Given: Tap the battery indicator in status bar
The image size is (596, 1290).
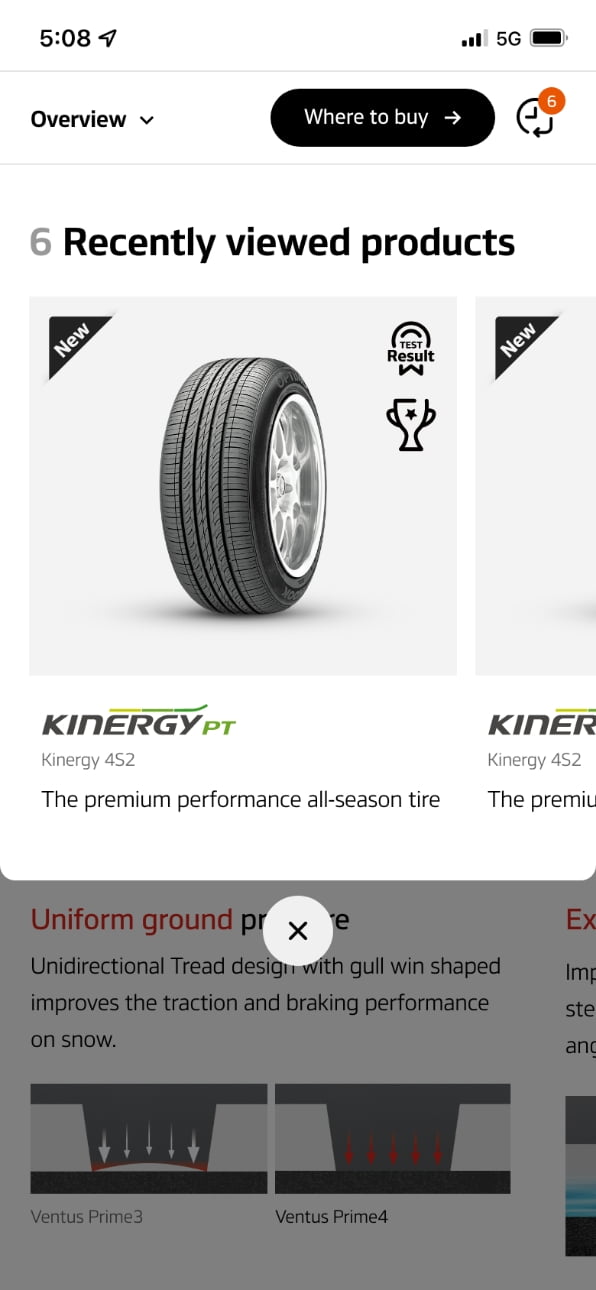Looking at the screenshot, I should pyautogui.click(x=549, y=39).
